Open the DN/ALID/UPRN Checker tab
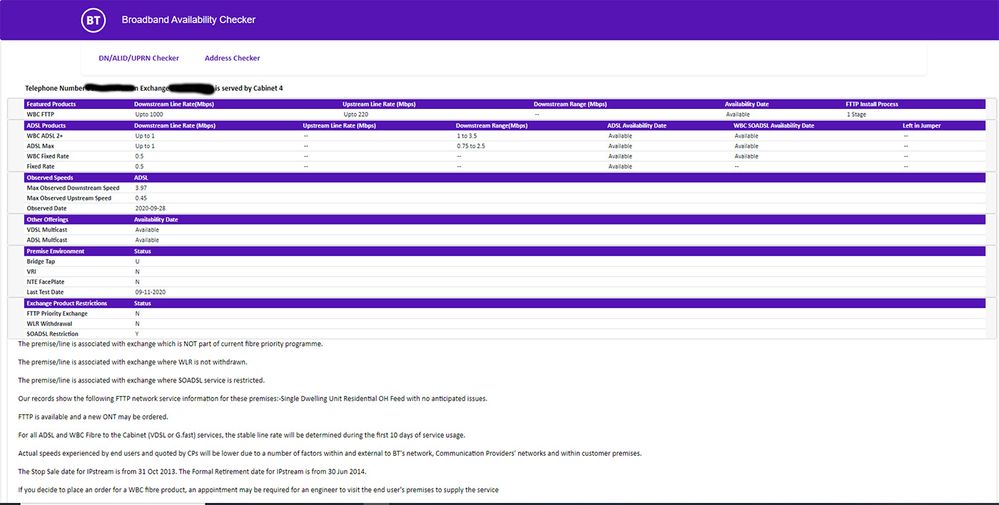 point(138,58)
